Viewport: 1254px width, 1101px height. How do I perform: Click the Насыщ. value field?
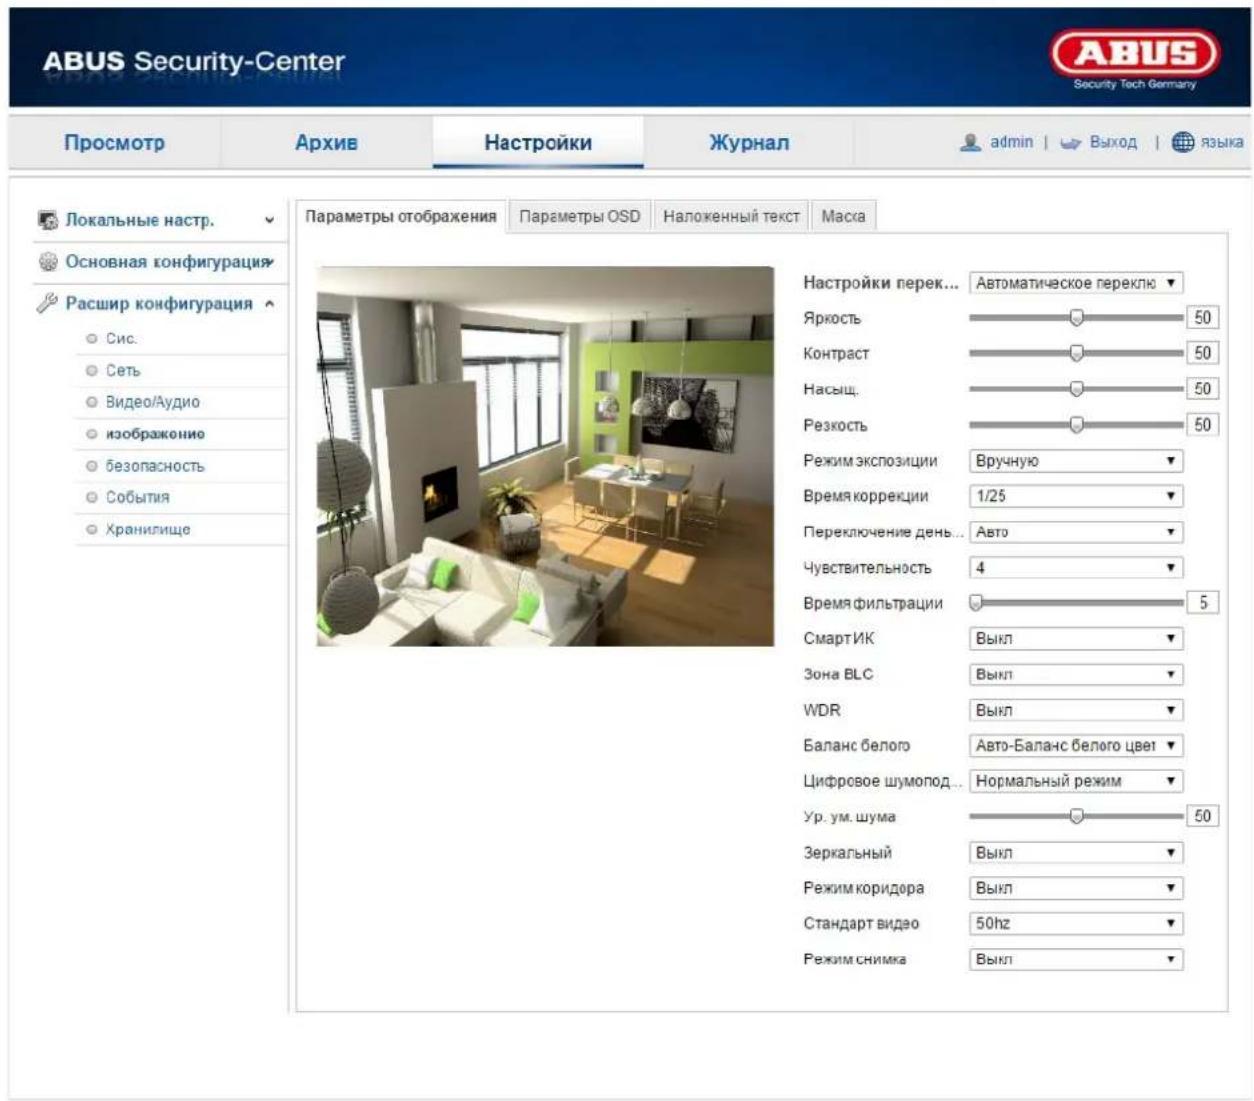[x=1203, y=389]
